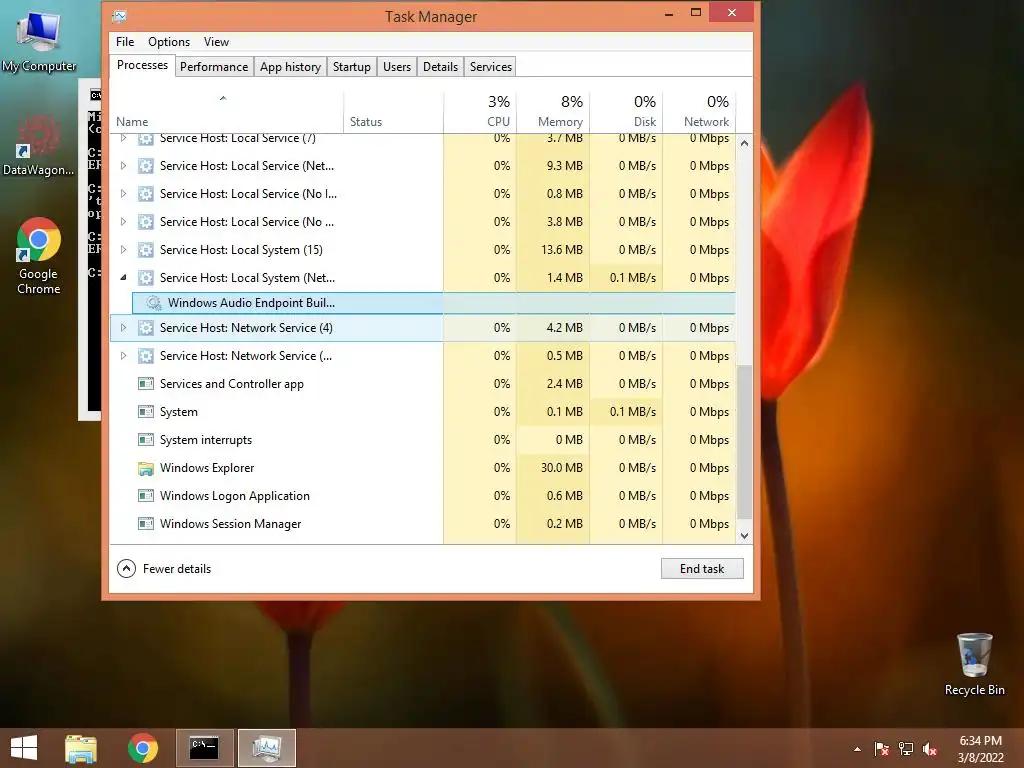1024x768 pixels.
Task: Click gear icon of Service Host: Network Service (4)
Action: pos(146,328)
